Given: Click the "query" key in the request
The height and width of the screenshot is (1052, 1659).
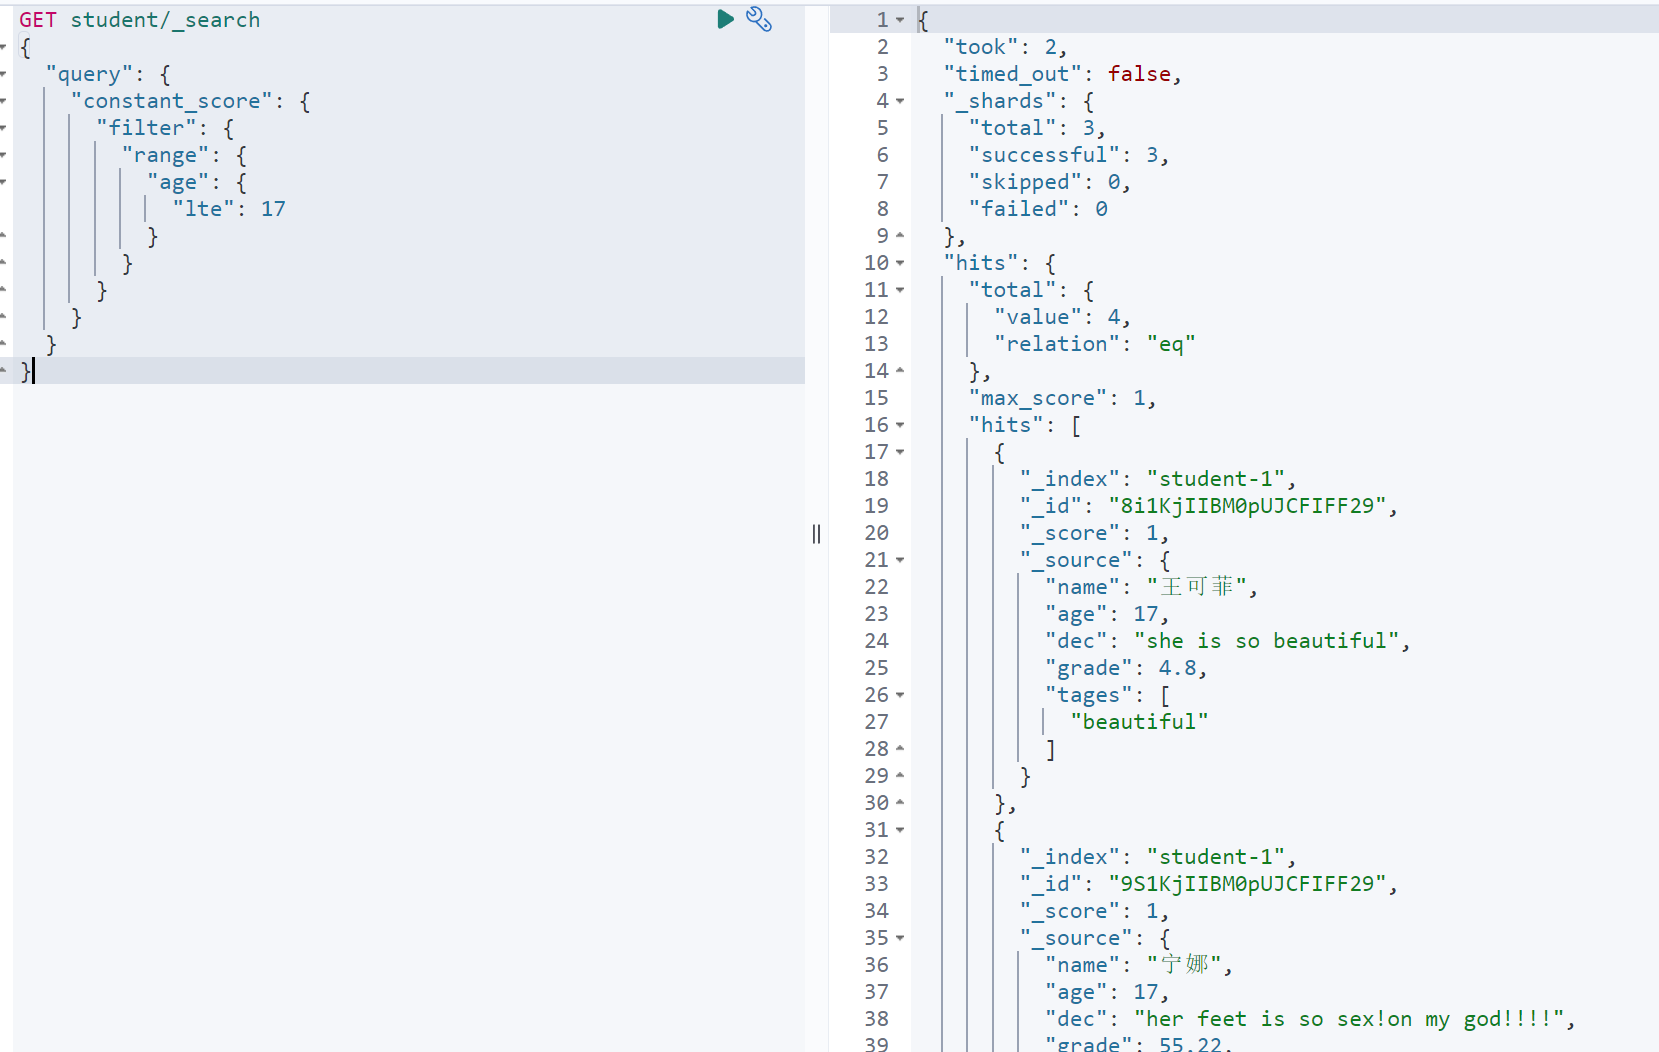Looking at the screenshot, I should [89, 74].
